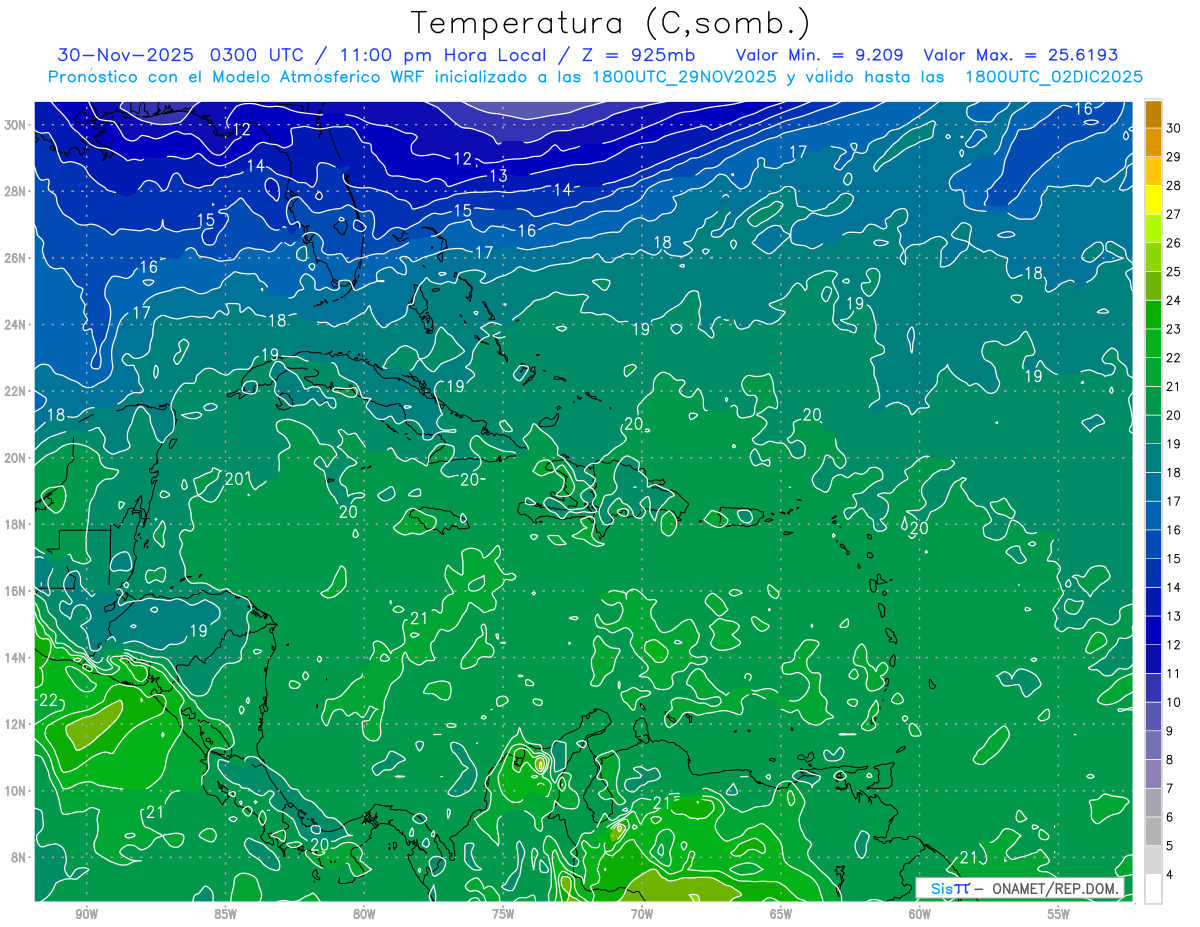Image resolution: width=1200 pixels, height=927 pixels.
Task: Click the title "Temperatura (C,somb.)"
Action: tap(611, 23)
